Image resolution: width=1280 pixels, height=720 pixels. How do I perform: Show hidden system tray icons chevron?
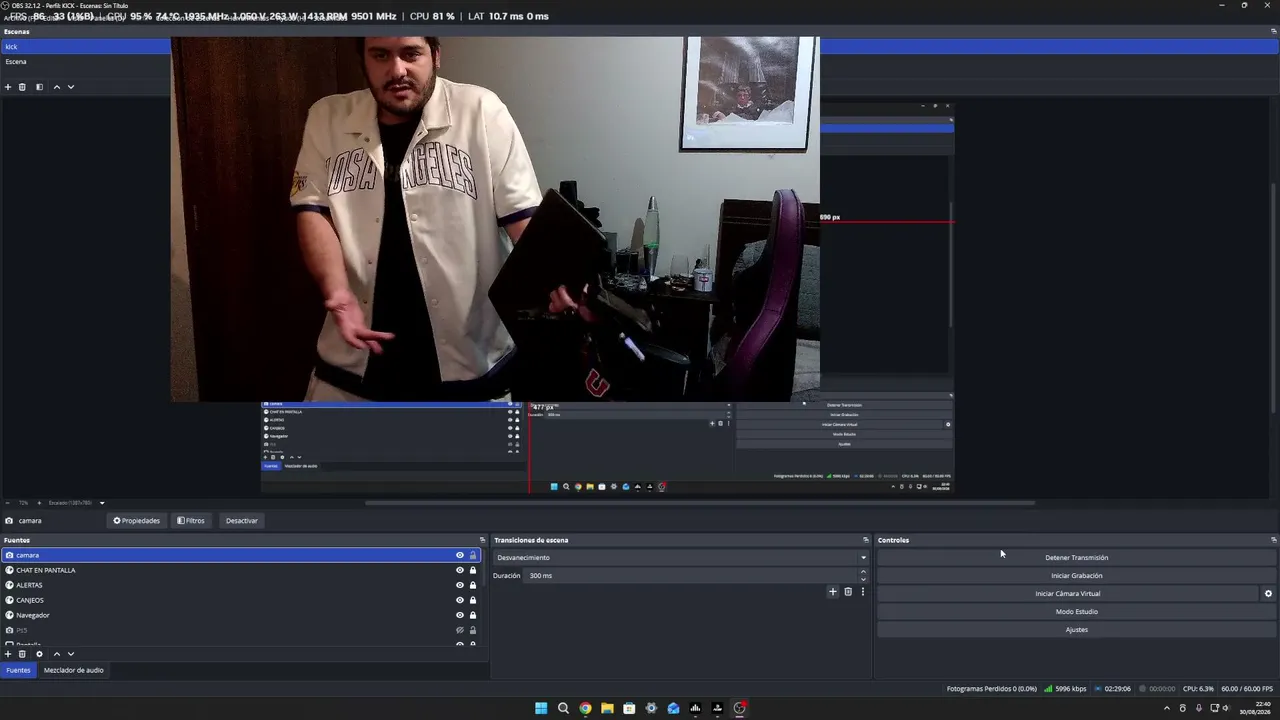[1166, 708]
